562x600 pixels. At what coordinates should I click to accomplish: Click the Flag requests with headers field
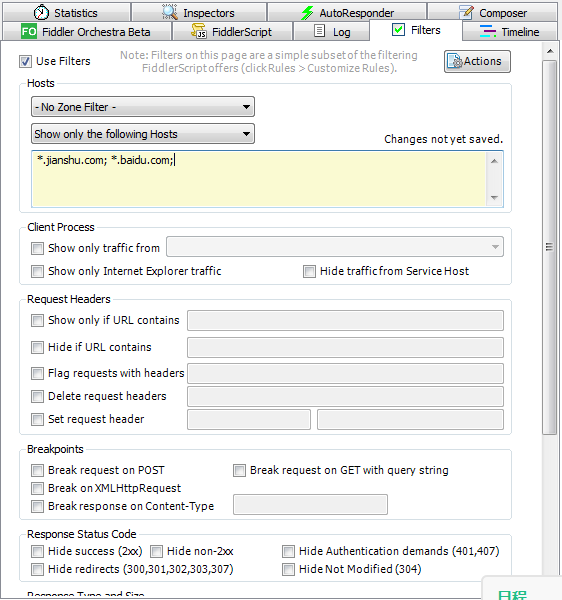345,373
